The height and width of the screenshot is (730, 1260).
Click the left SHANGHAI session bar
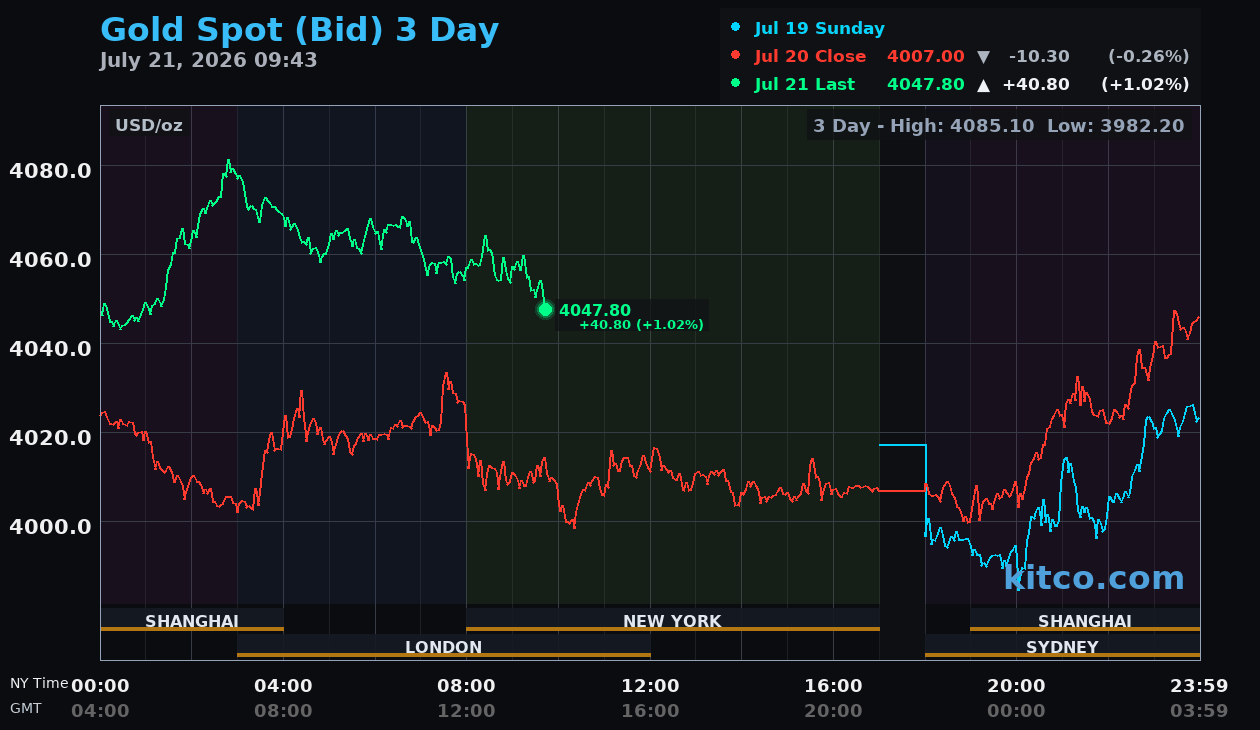click(192, 621)
